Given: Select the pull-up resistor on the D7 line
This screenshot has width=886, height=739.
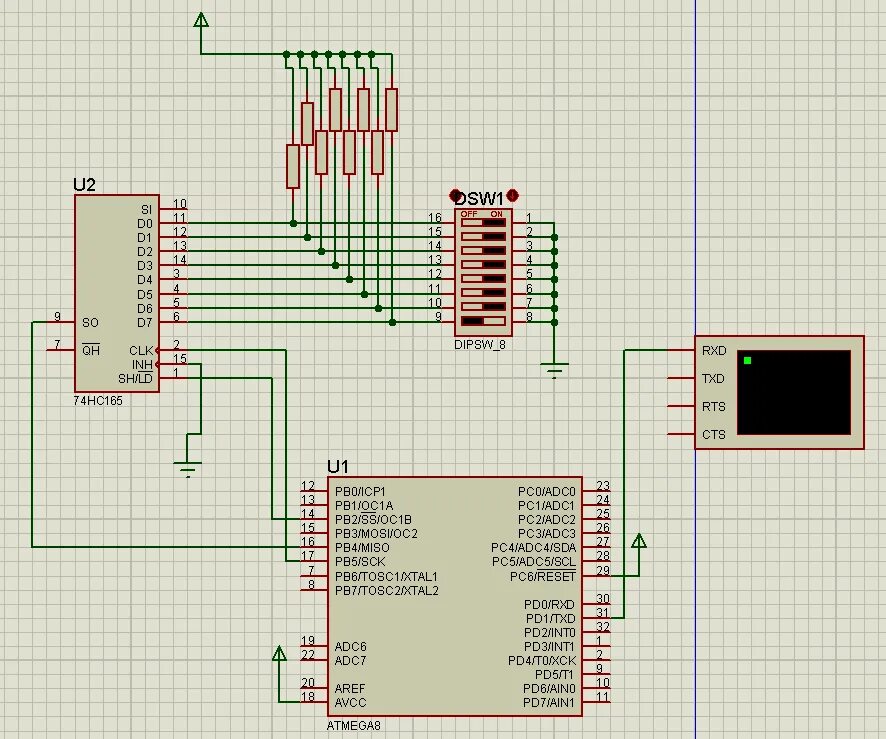Looking at the screenshot, I should [392, 110].
